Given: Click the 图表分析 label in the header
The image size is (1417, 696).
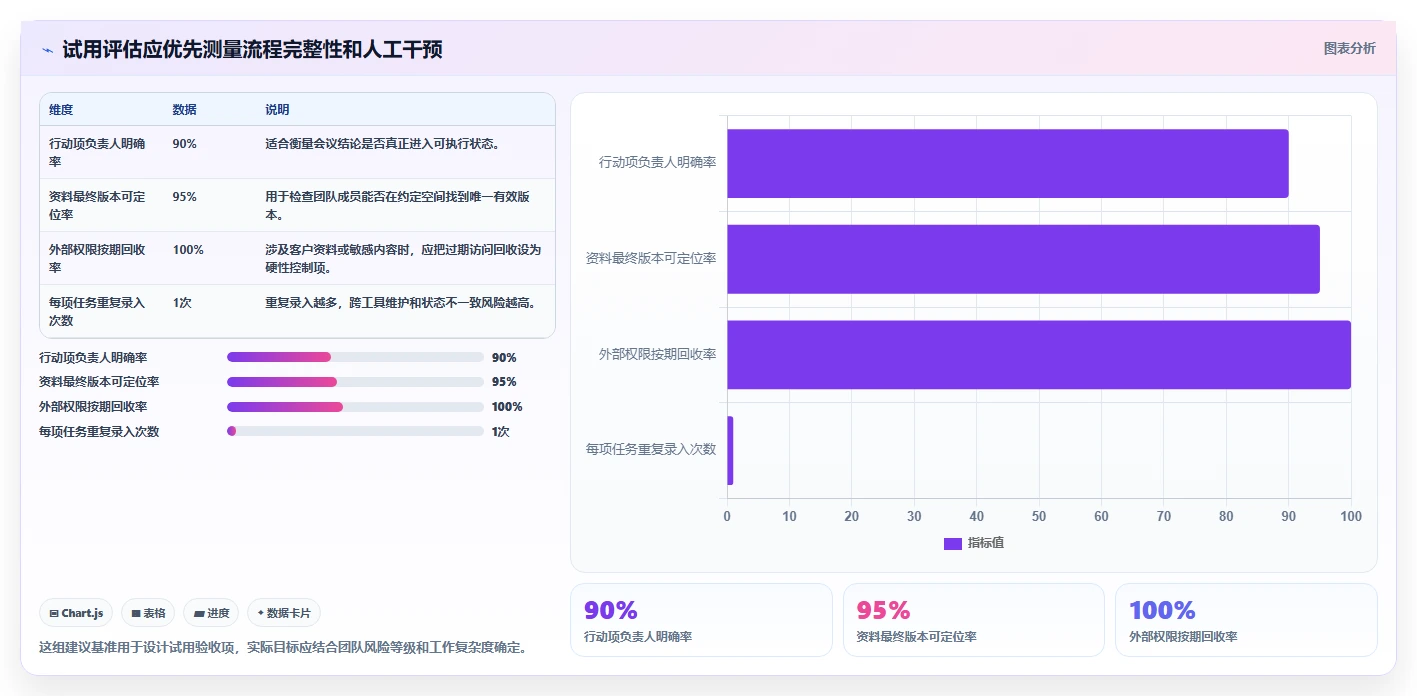Looking at the screenshot, I should click(x=1349, y=48).
